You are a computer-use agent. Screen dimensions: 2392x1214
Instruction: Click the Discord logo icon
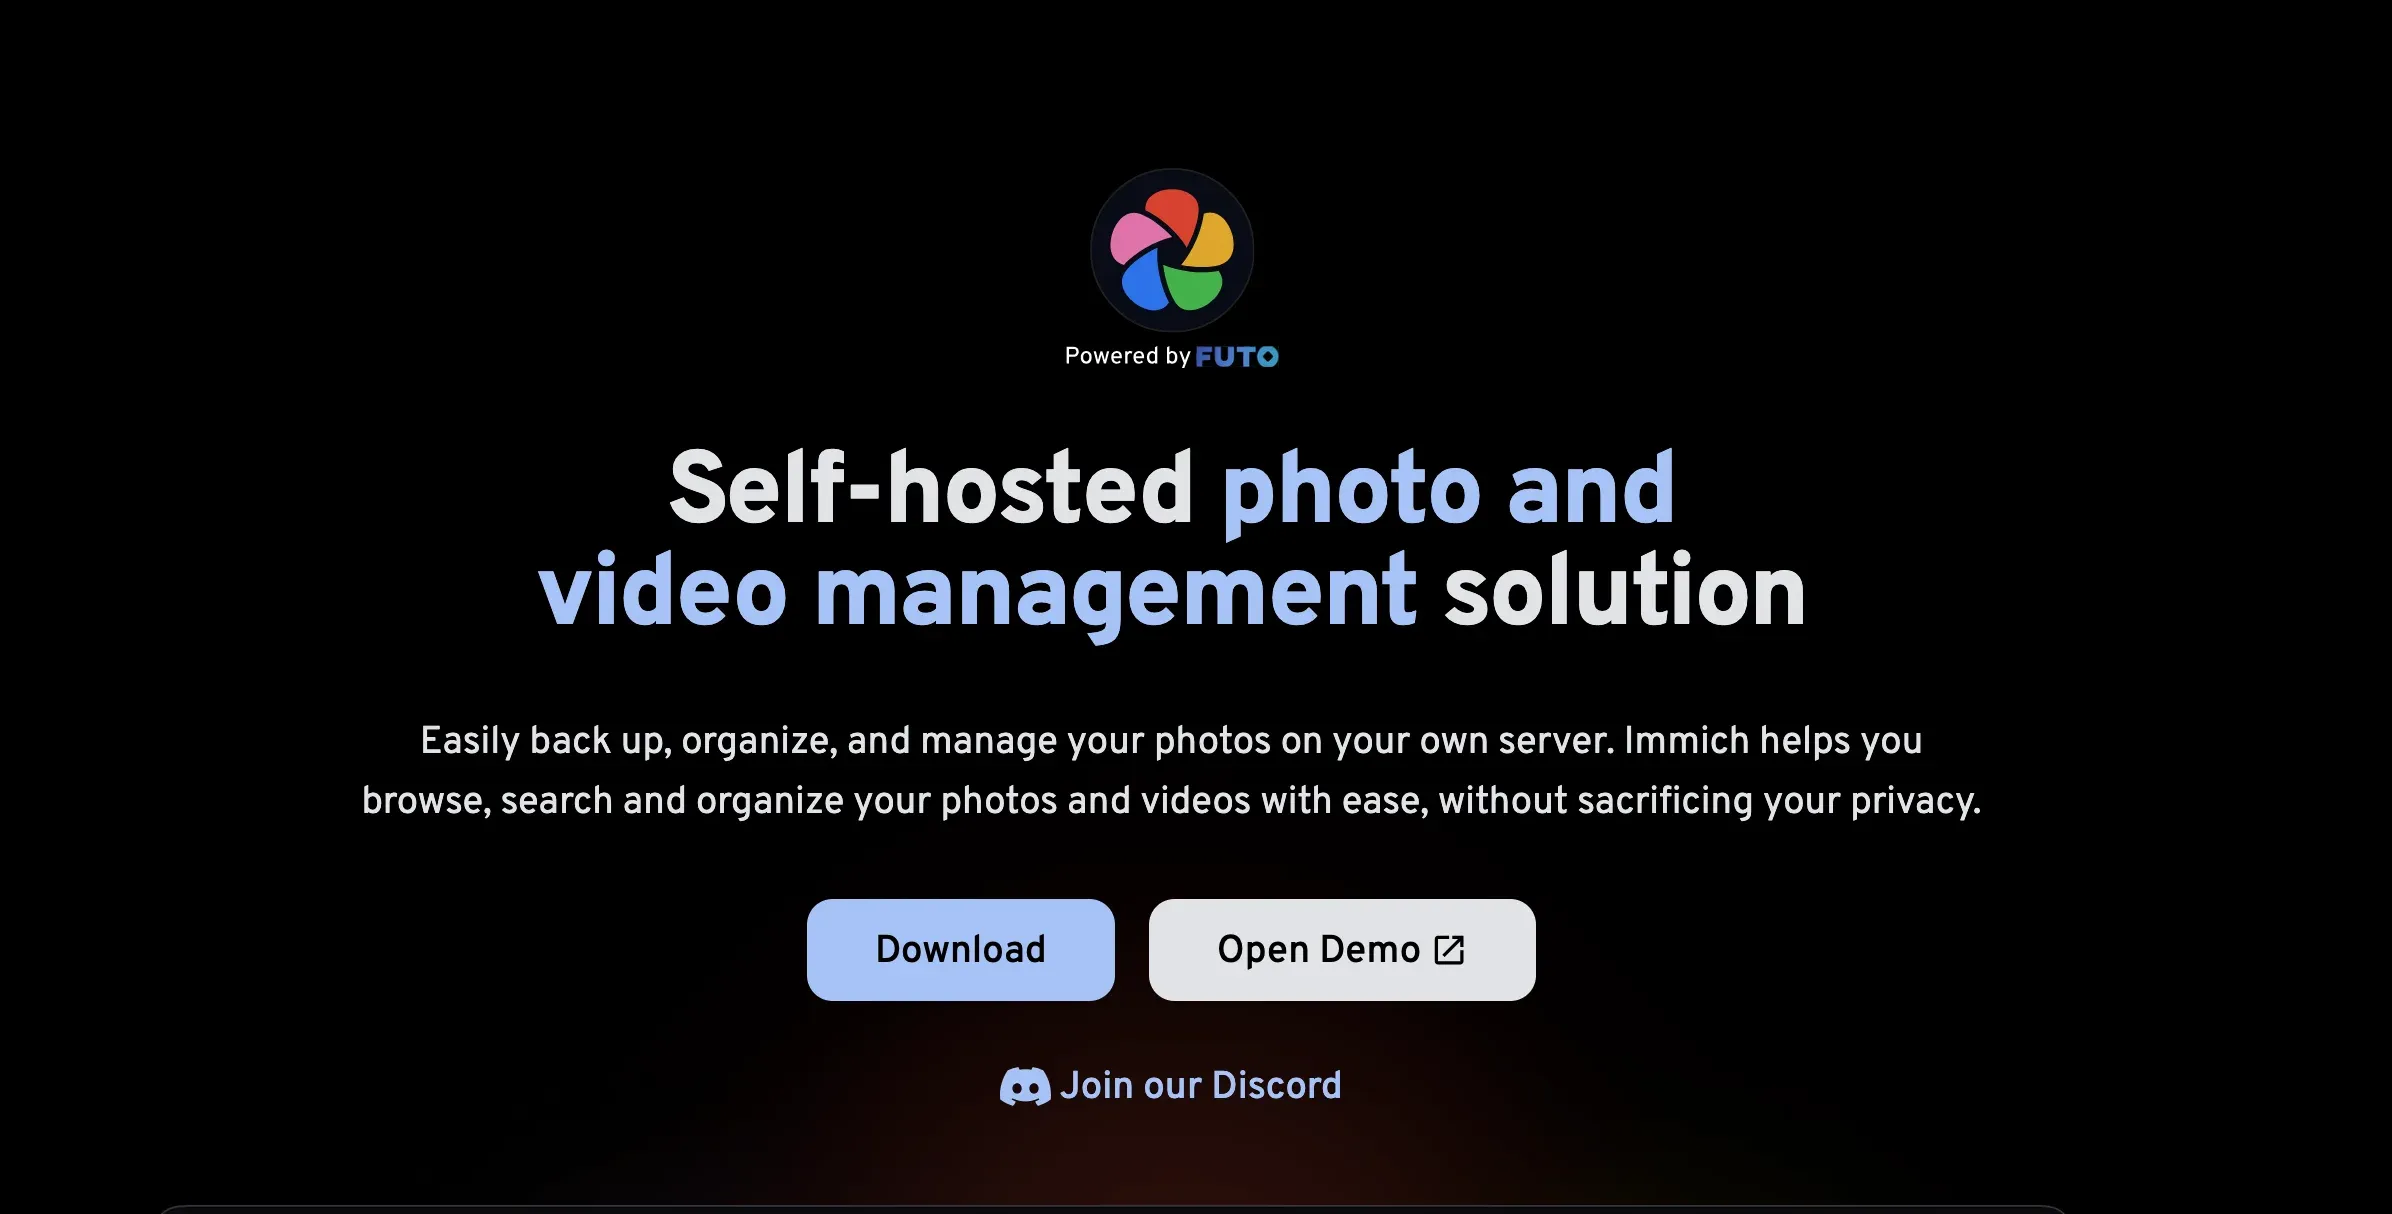click(x=1025, y=1086)
